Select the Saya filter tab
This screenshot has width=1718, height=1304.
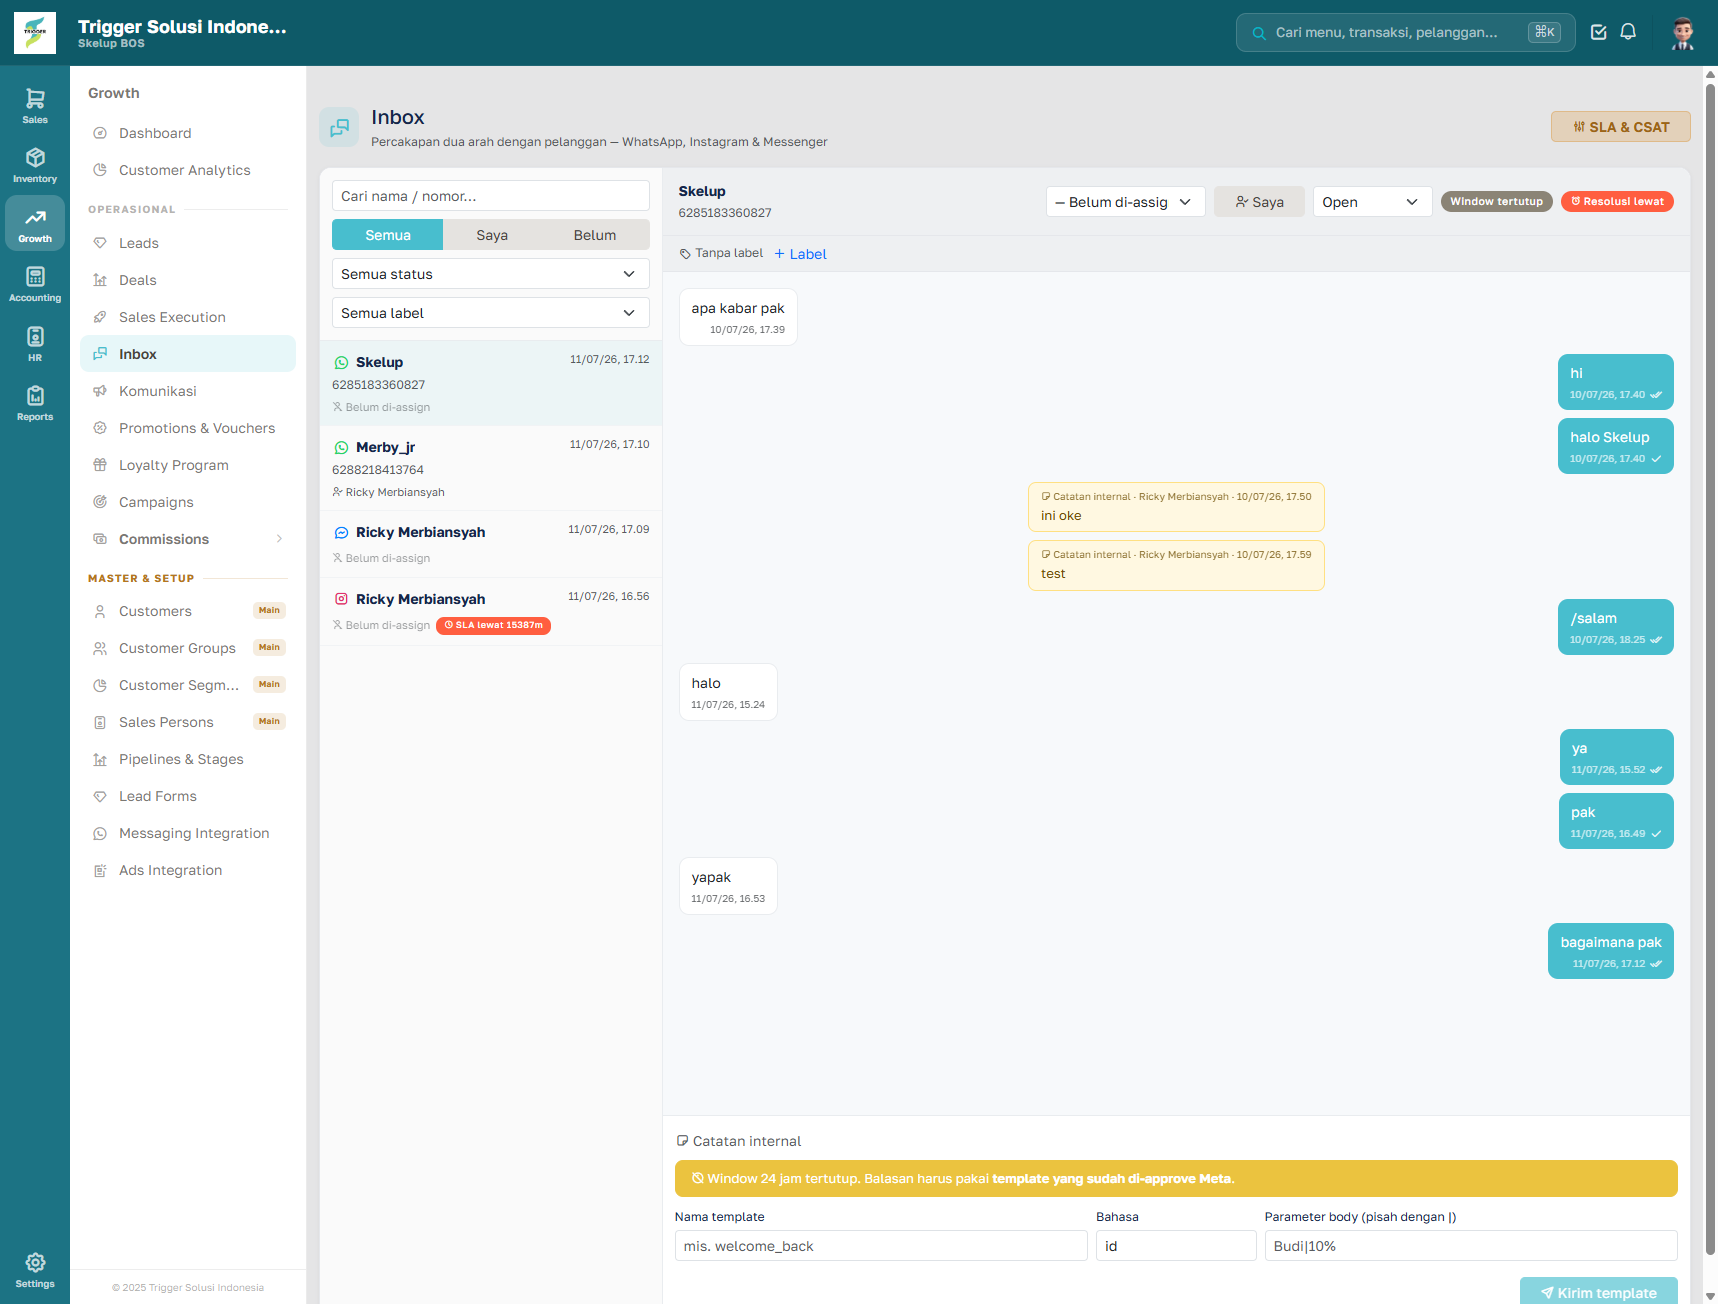point(492,235)
